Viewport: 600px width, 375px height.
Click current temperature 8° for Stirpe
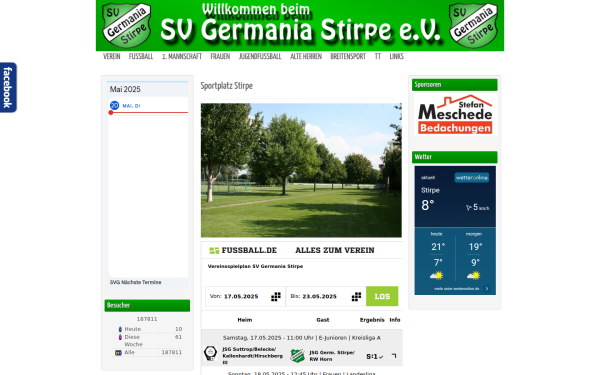tap(428, 205)
